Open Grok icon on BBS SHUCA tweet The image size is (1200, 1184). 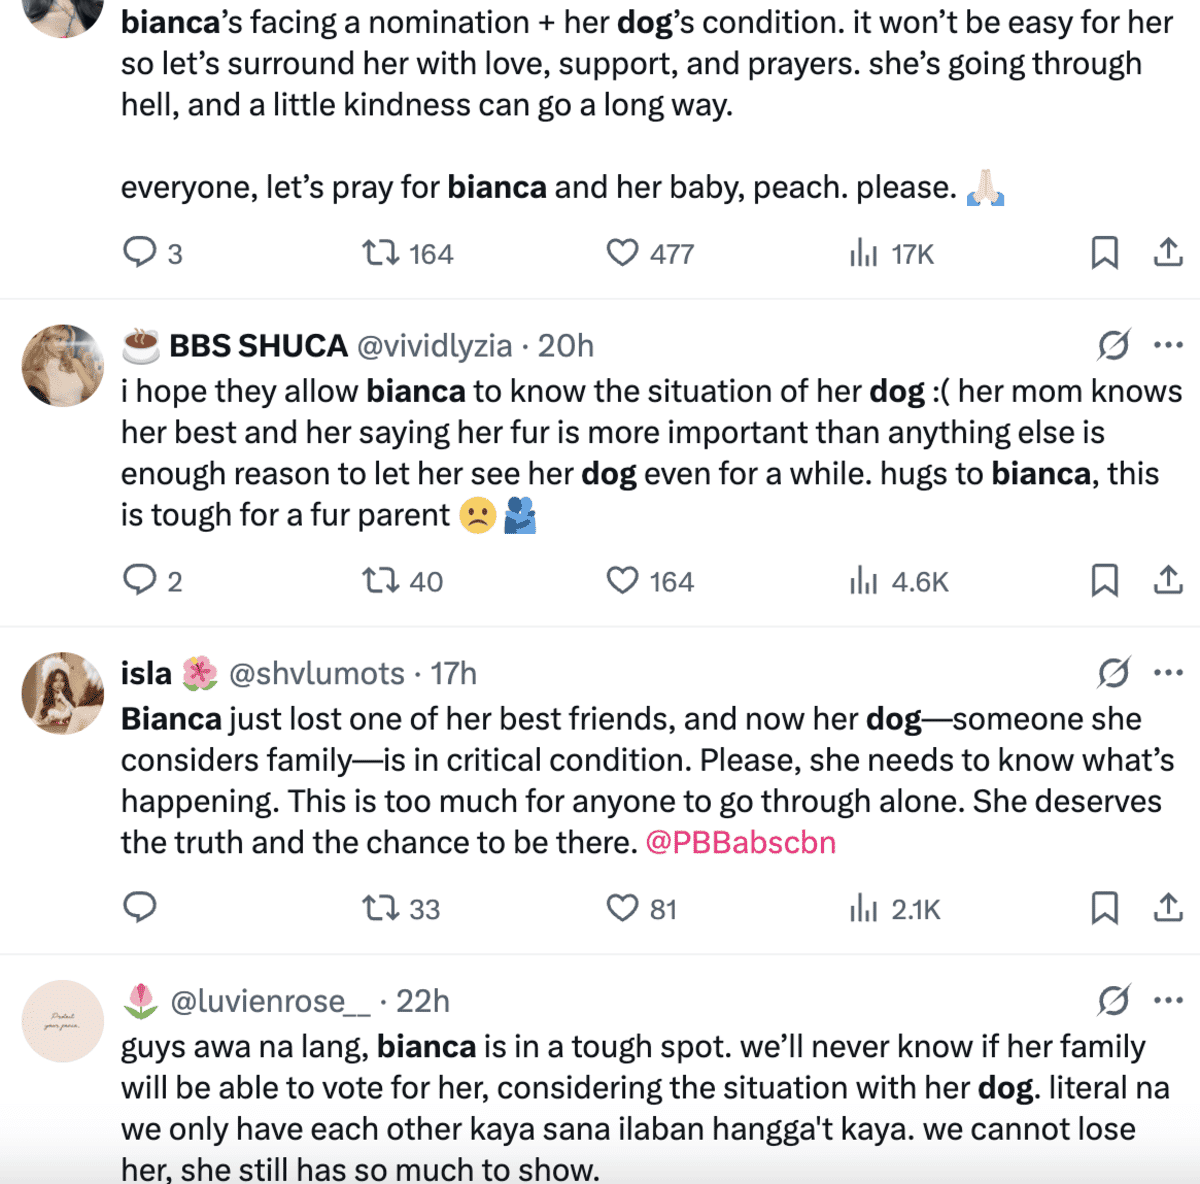(1113, 346)
